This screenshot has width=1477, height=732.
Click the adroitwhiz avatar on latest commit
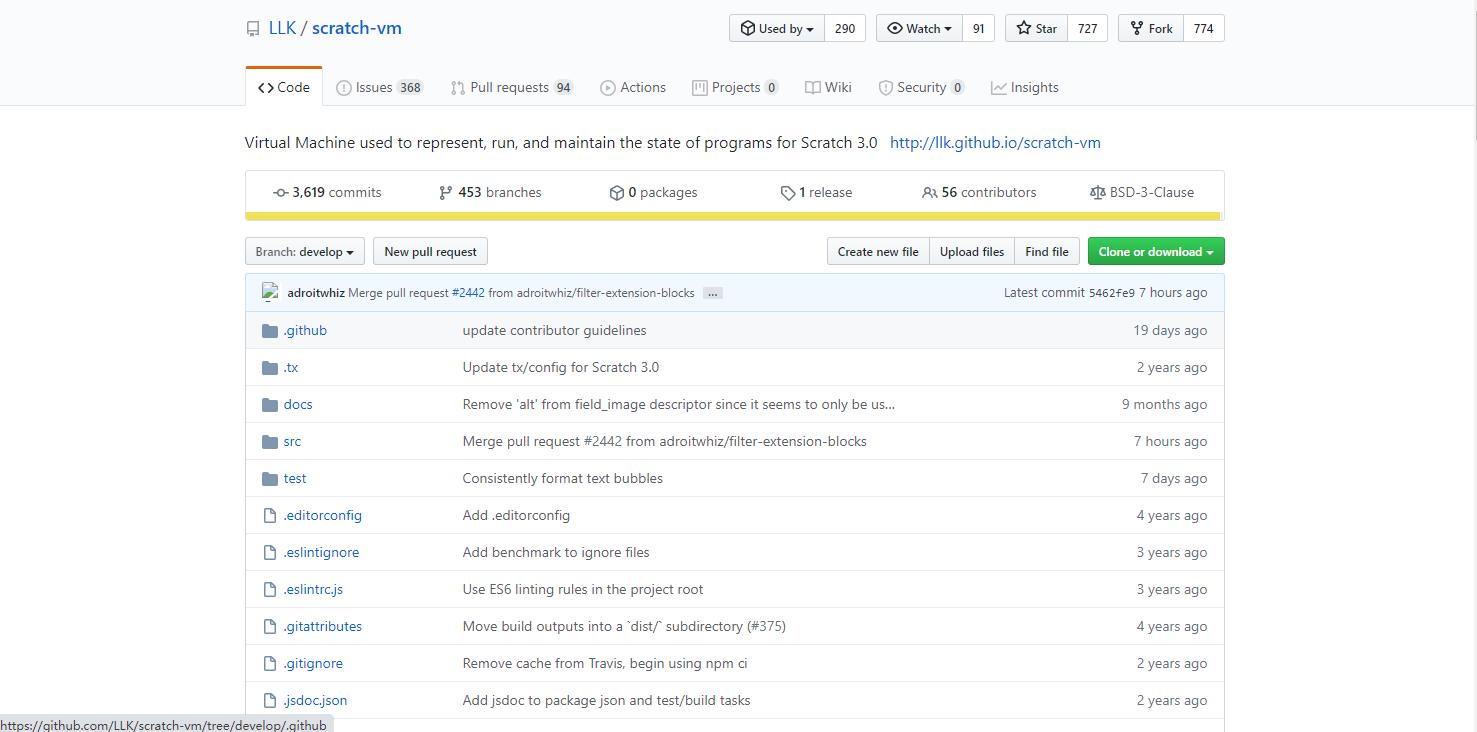point(270,293)
